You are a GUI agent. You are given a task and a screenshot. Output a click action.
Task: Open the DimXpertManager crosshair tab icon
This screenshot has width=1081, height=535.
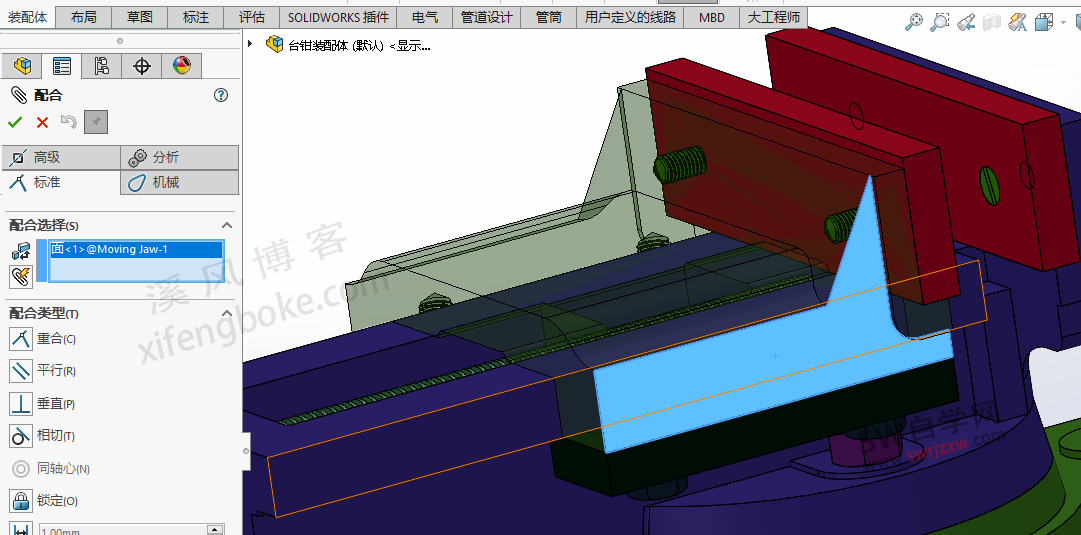[142, 65]
